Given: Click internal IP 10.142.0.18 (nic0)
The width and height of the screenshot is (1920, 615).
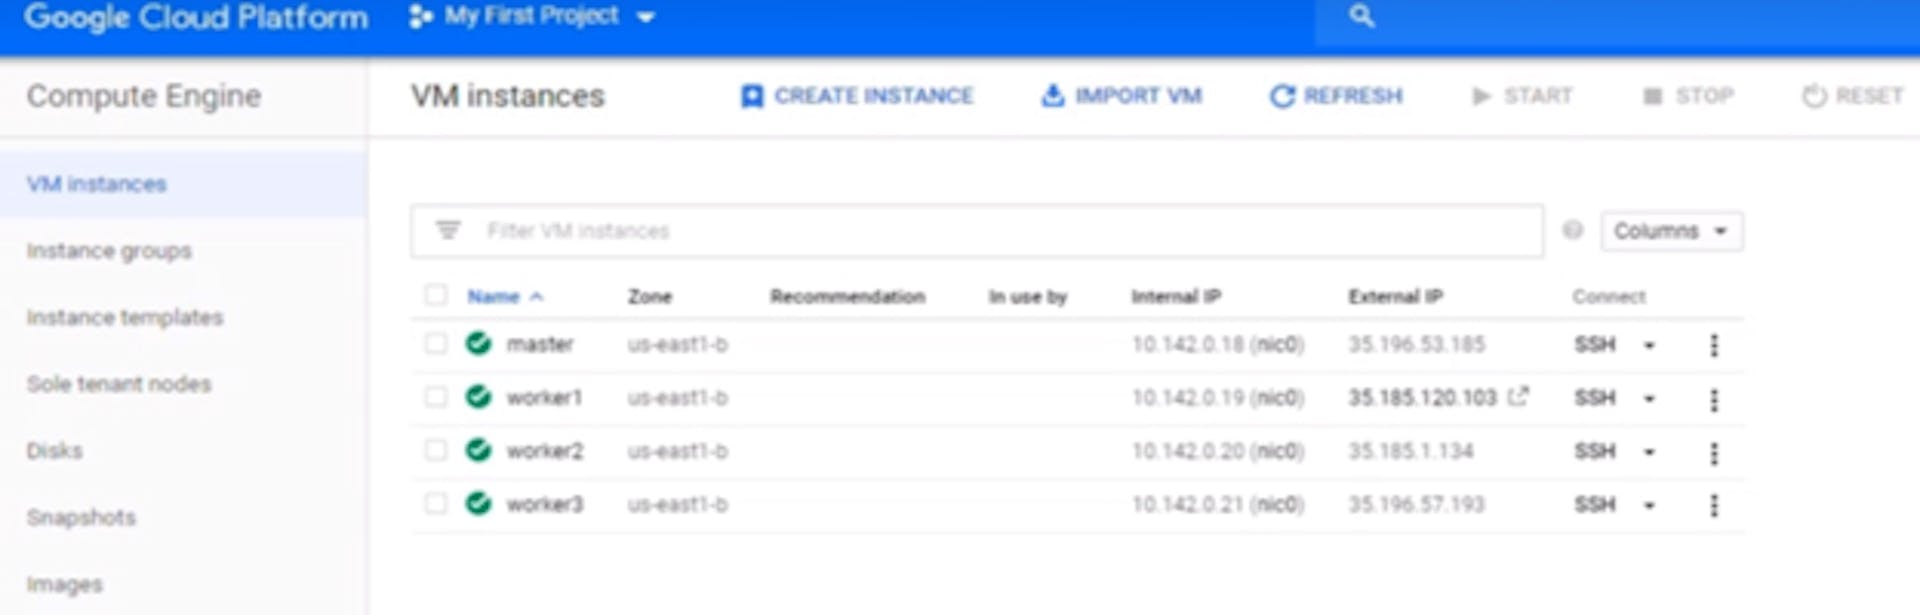Looking at the screenshot, I should tap(1218, 345).
